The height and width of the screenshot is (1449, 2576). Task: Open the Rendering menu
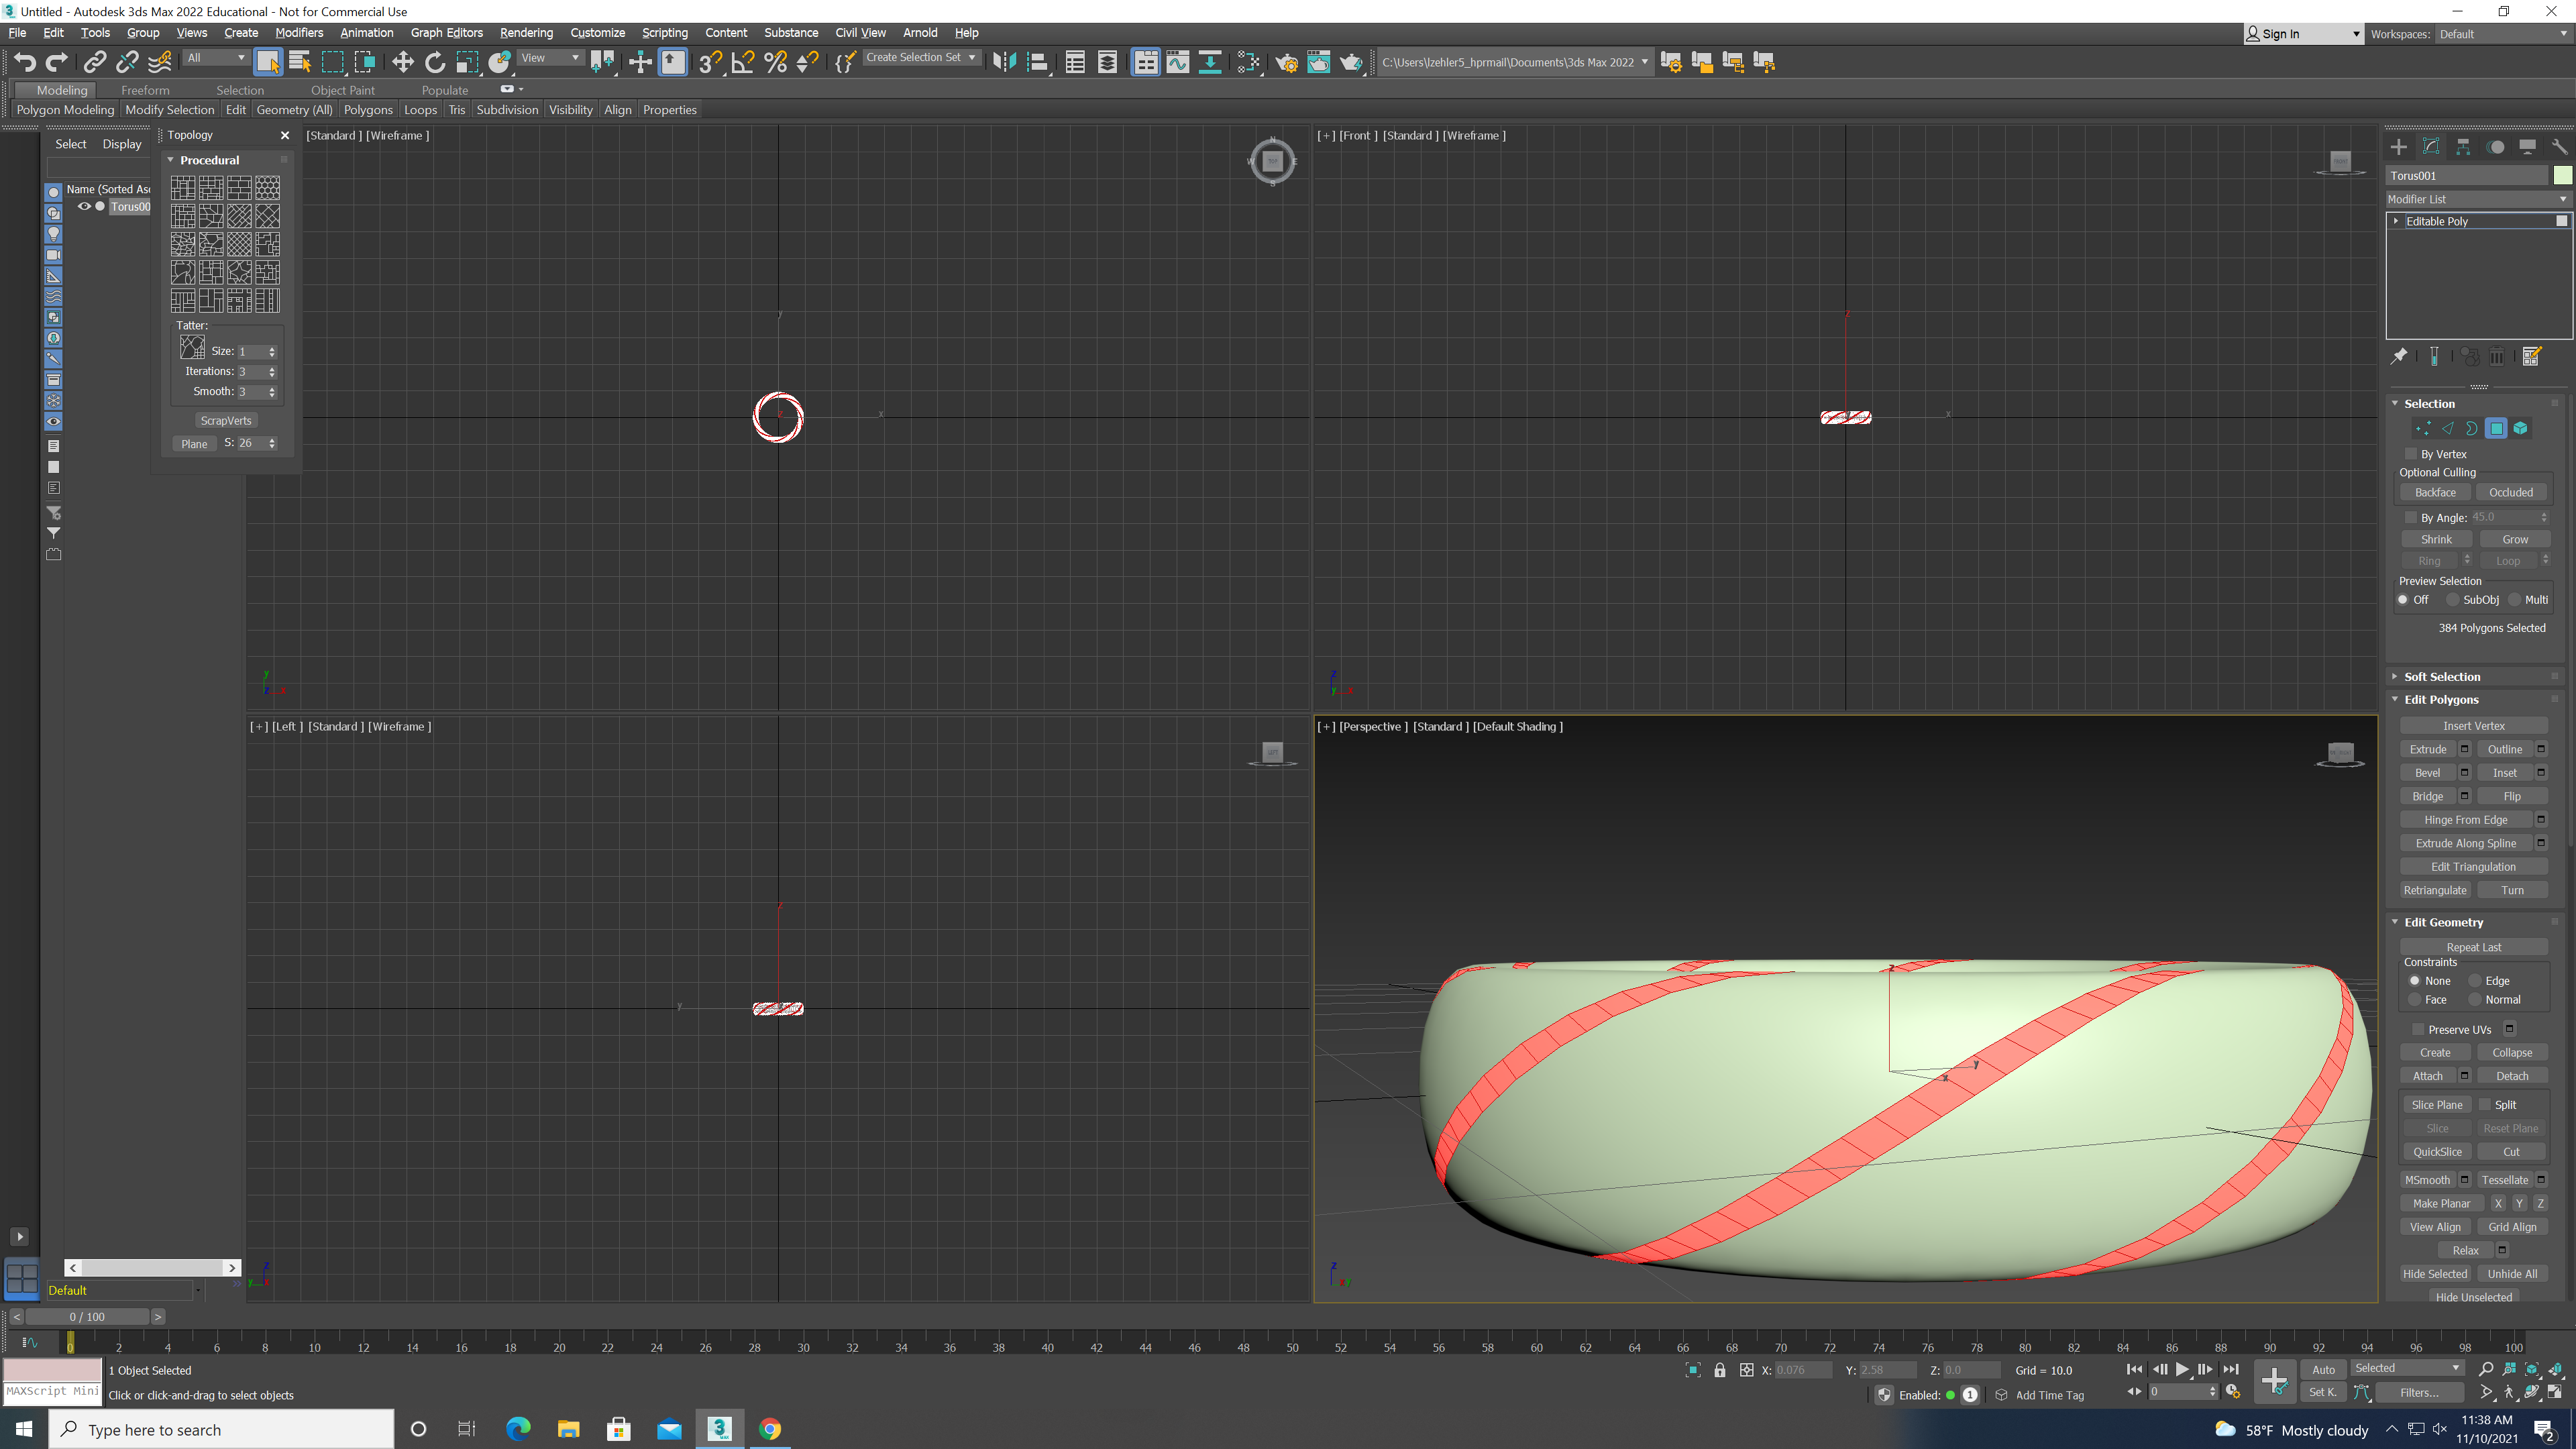(526, 33)
